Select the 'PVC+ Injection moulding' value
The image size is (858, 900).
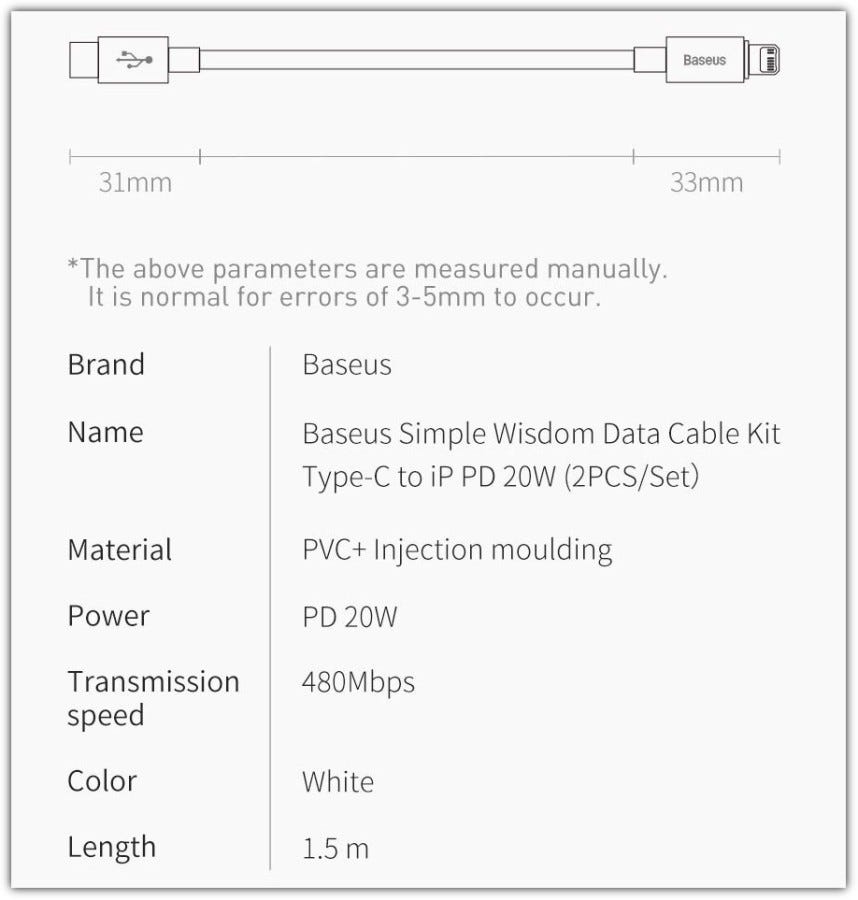tap(457, 550)
